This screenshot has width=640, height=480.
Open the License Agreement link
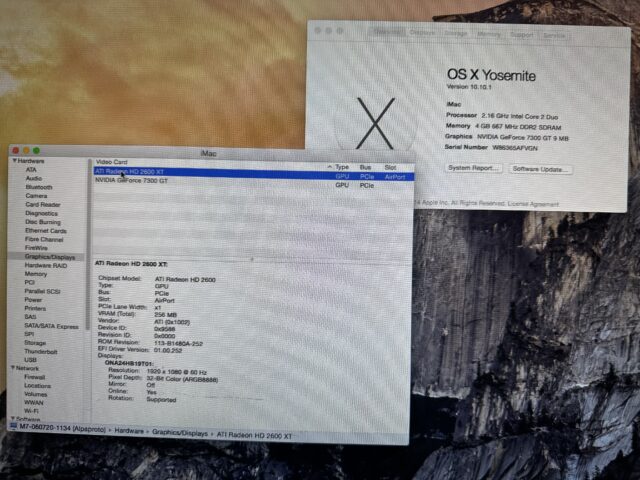533,204
